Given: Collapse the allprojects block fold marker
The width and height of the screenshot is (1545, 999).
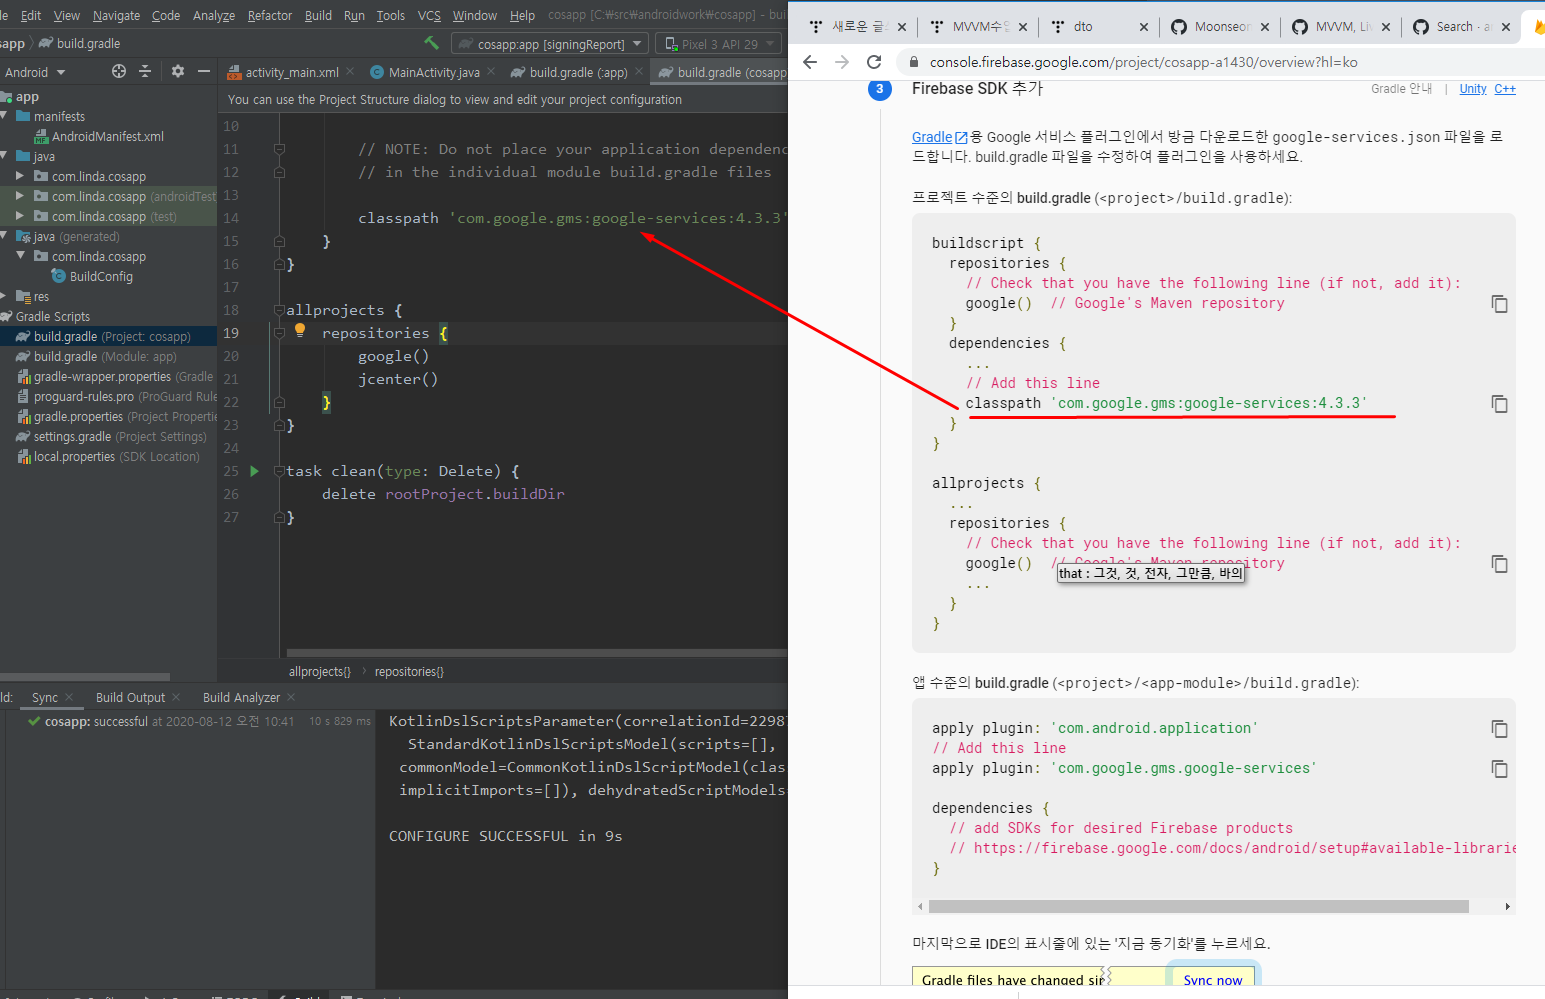Looking at the screenshot, I should click(x=279, y=310).
